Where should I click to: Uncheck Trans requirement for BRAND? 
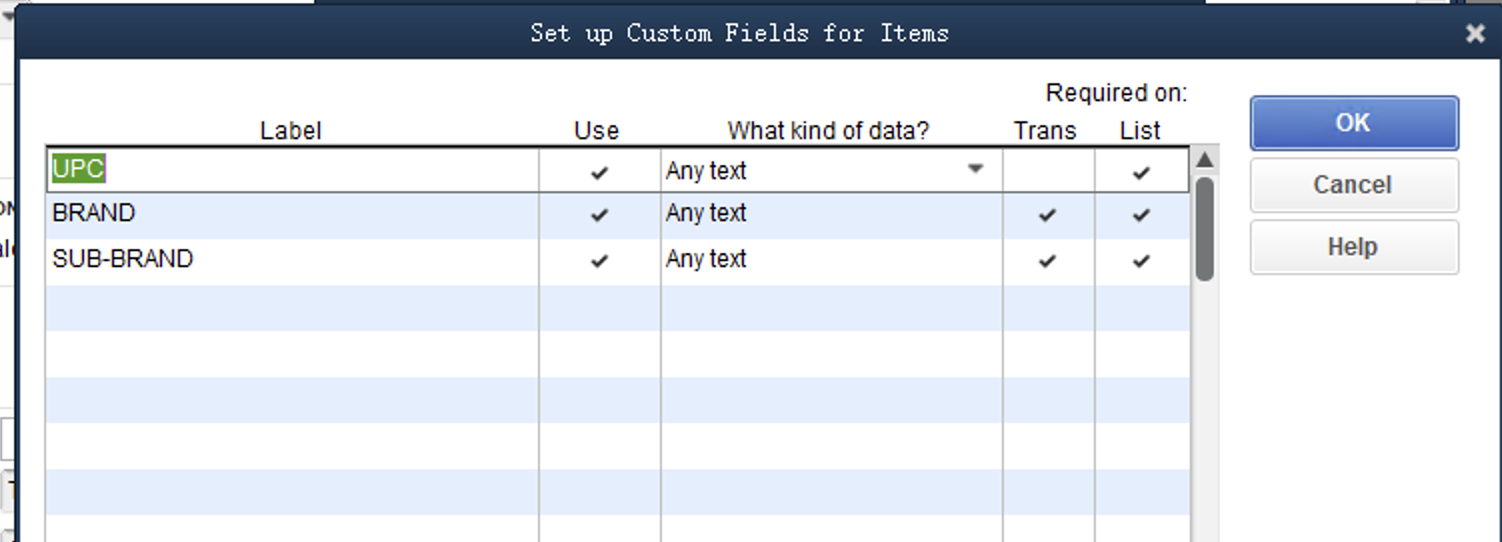[x=1047, y=215]
